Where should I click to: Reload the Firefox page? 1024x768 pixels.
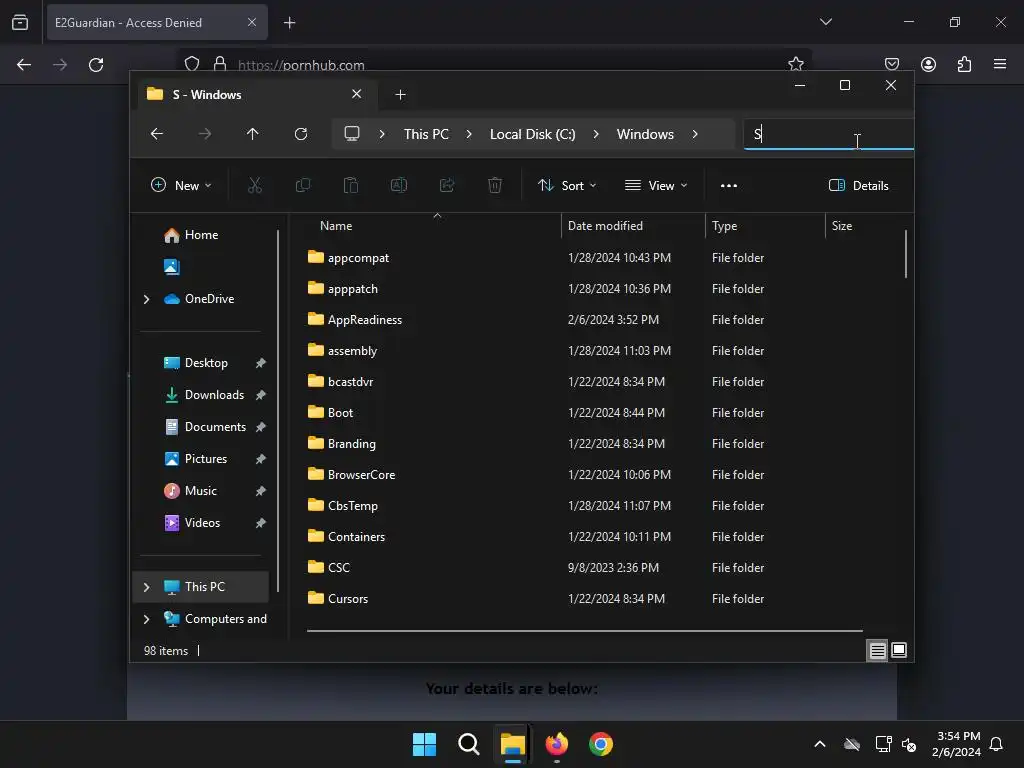tap(96, 65)
